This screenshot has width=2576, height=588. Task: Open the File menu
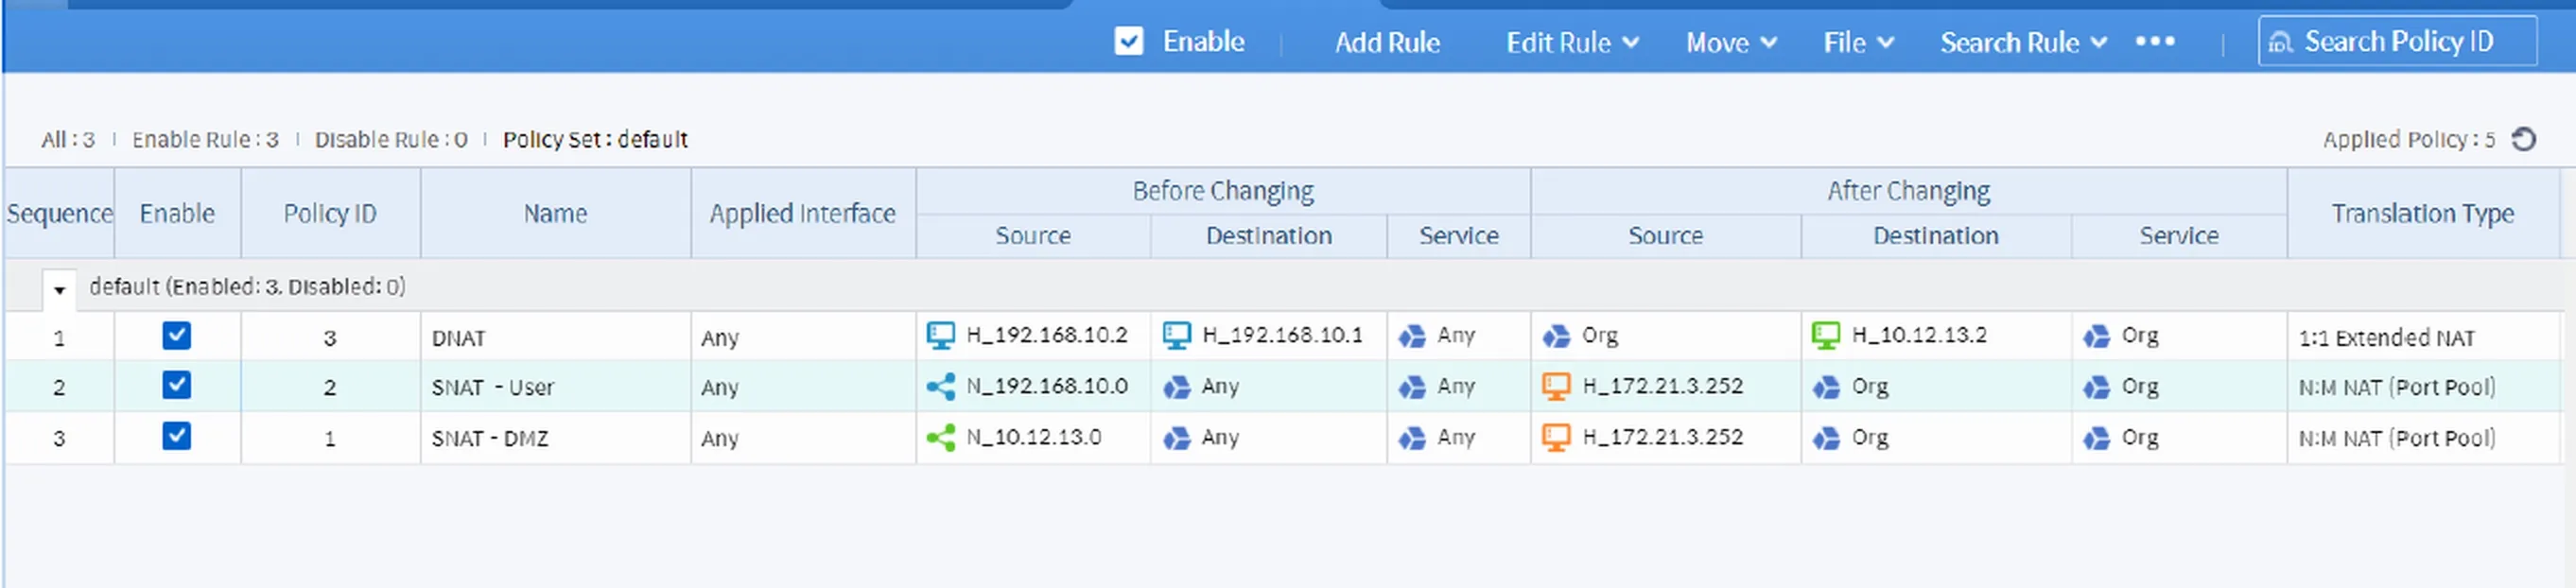tap(1857, 42)
